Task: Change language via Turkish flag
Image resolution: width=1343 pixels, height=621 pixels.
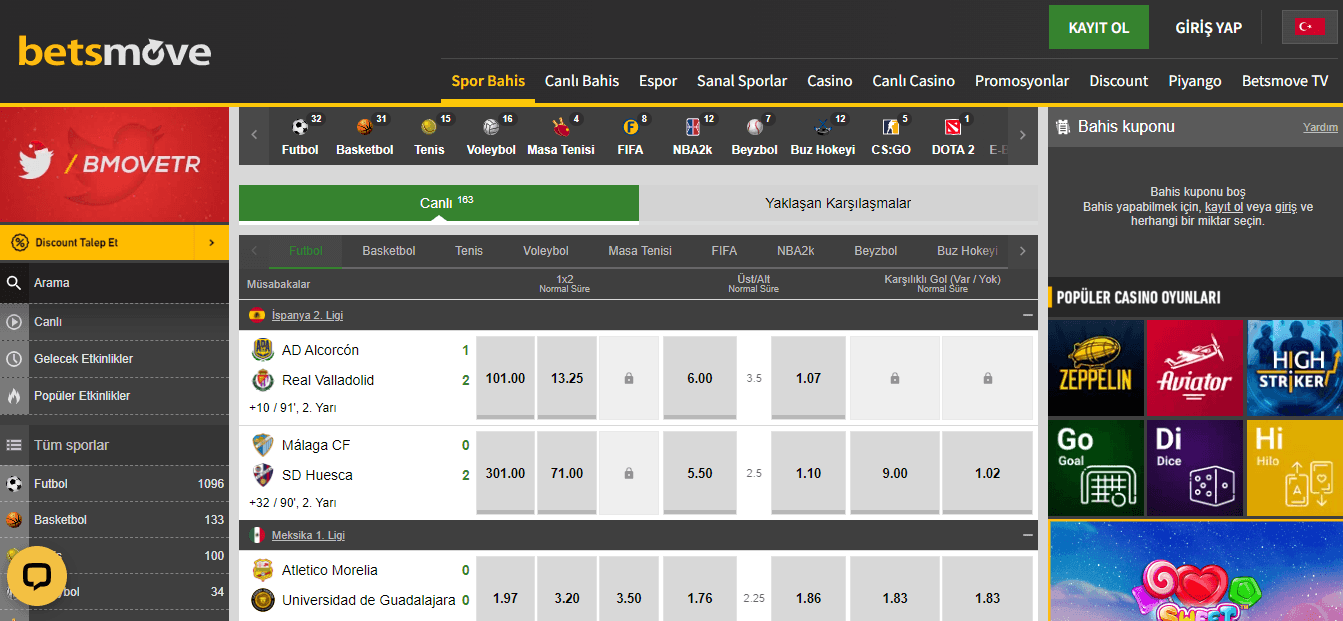Action: coord(1310,27)
